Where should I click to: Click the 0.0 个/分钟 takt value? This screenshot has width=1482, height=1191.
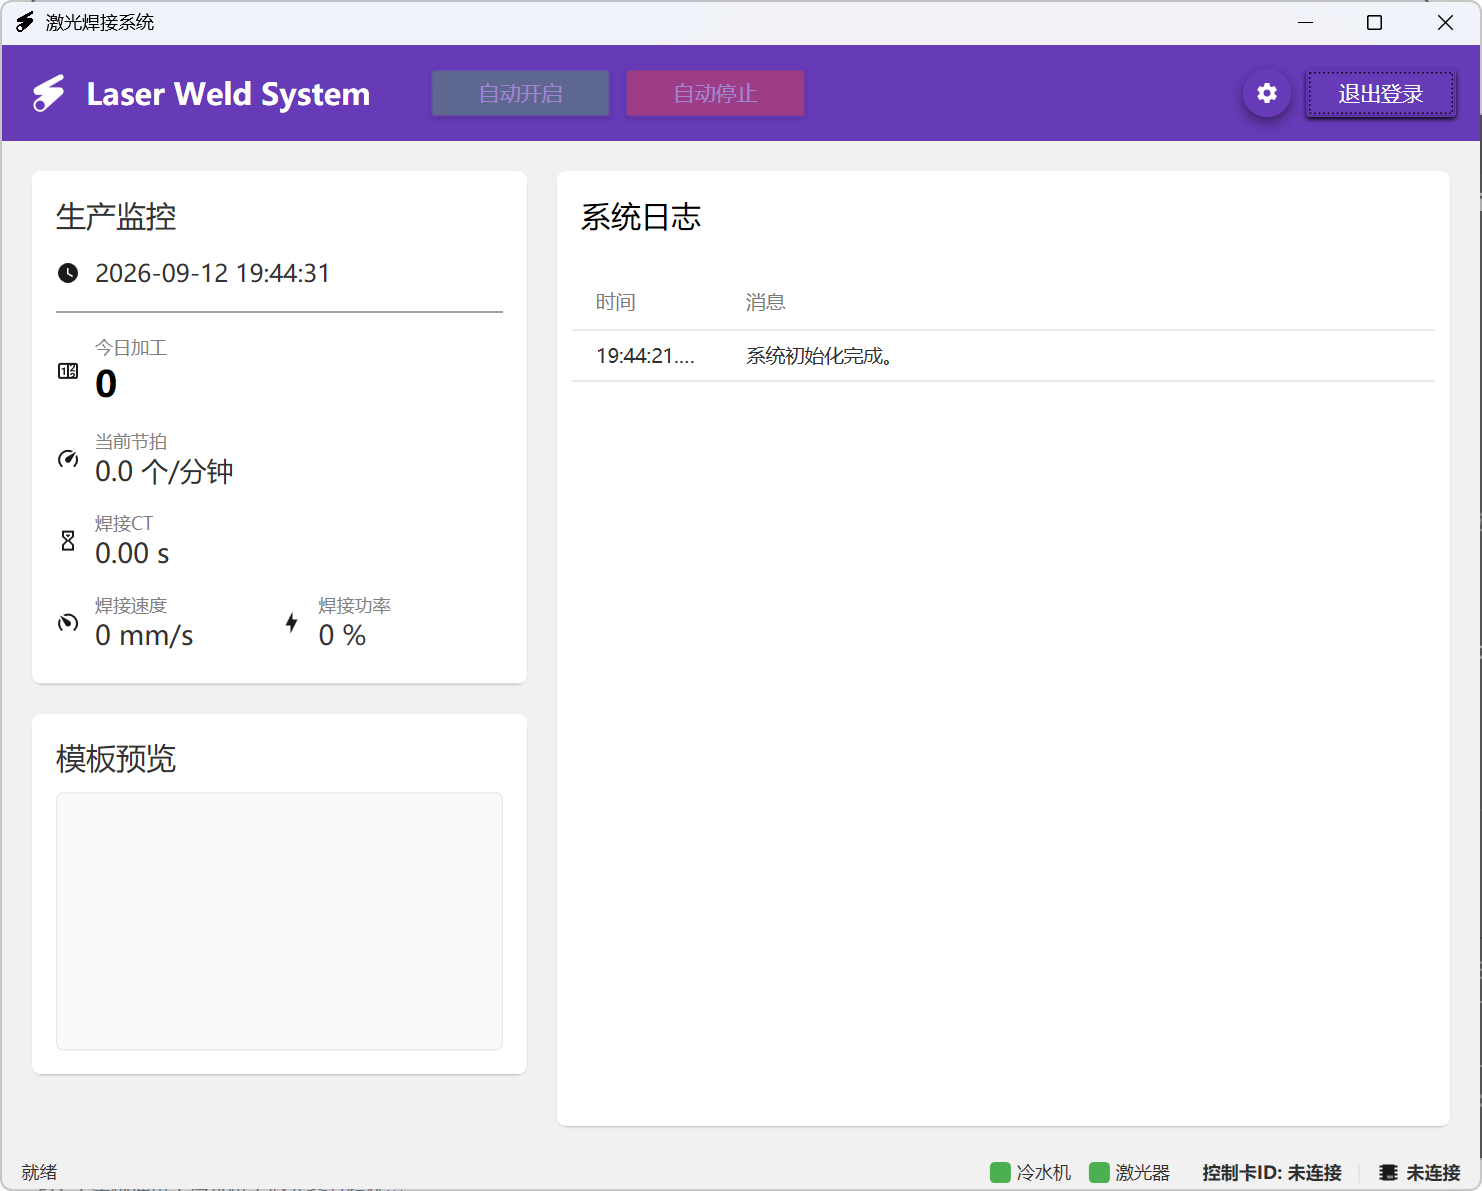click(164, 471)
